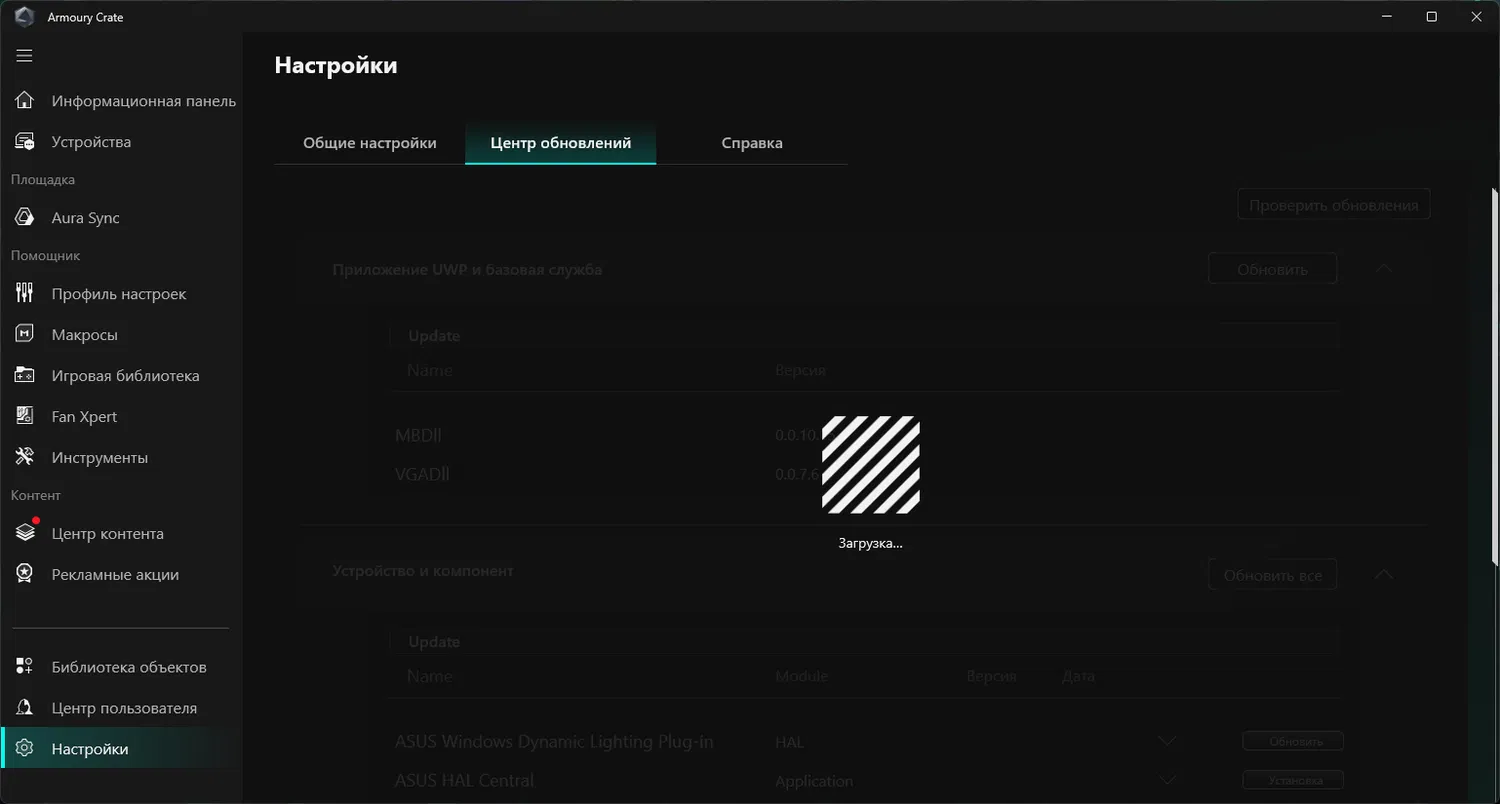Click the Module column header
This screenshot has height=804, width=1500.
coord(802,676)
